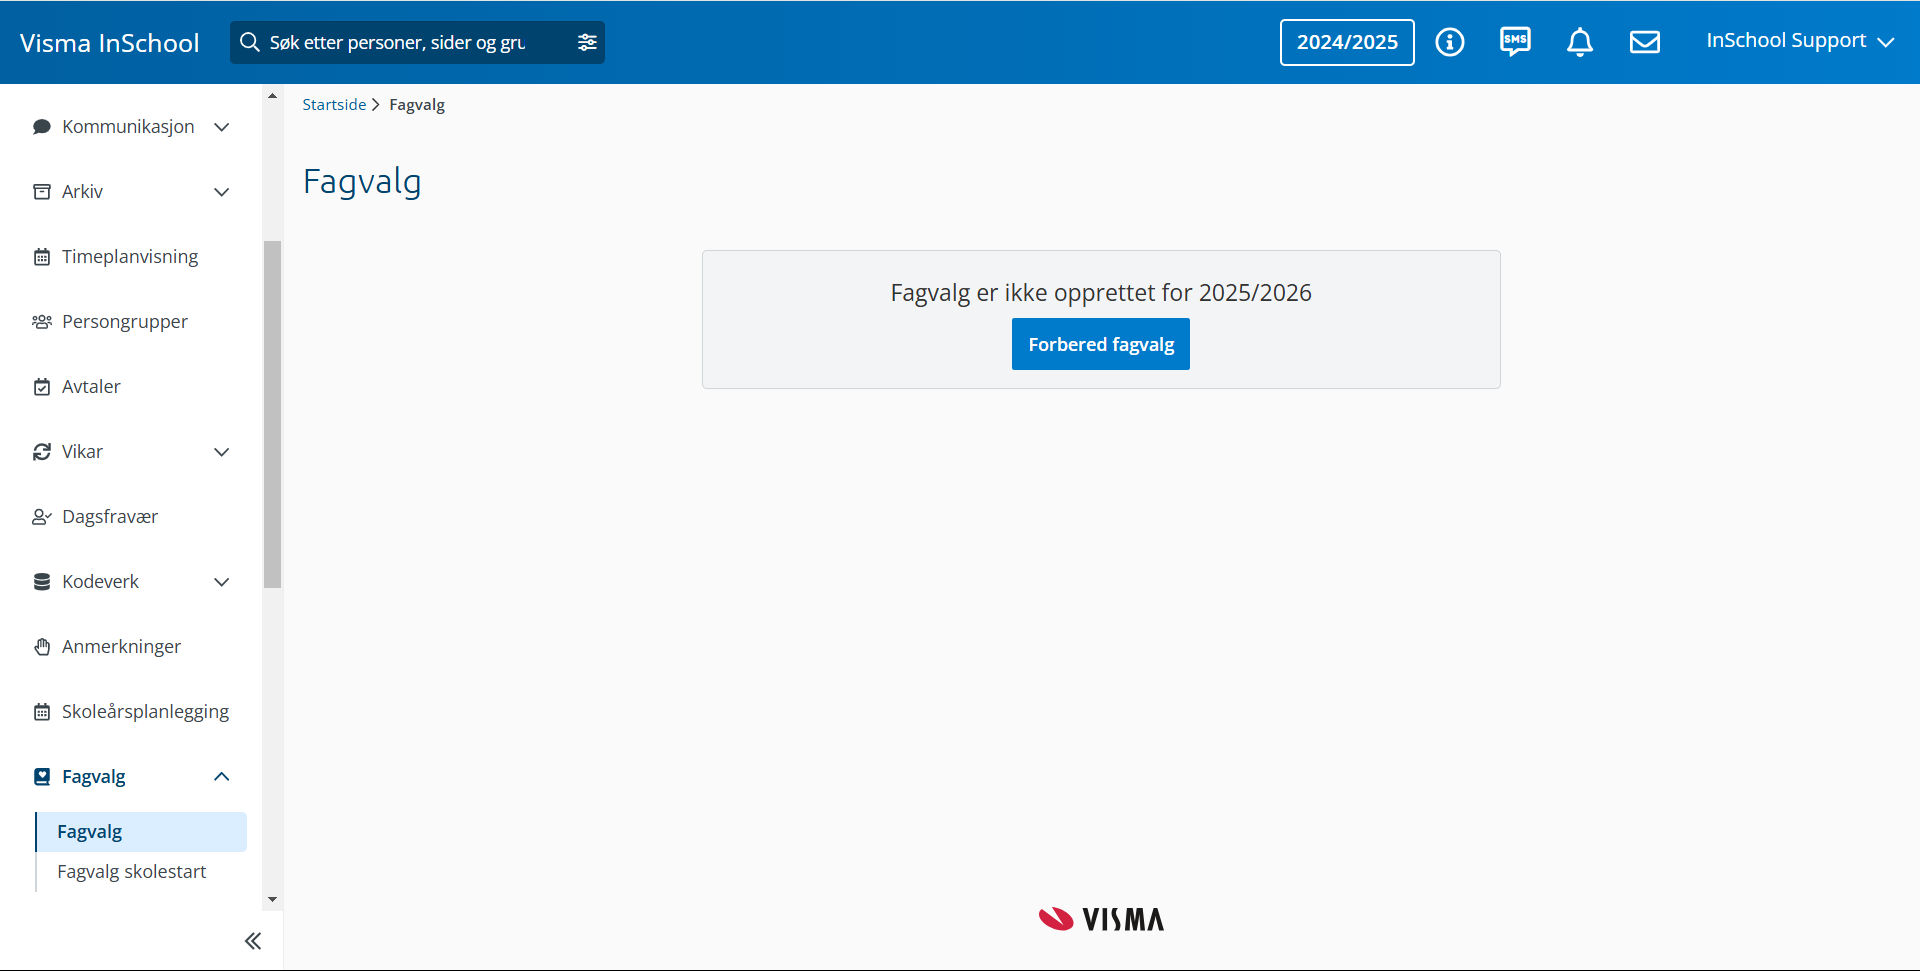This screenshot has height=971, width=1920.
Task: Open Persongrupper in the sidebar
Action: tap(125, 322)
